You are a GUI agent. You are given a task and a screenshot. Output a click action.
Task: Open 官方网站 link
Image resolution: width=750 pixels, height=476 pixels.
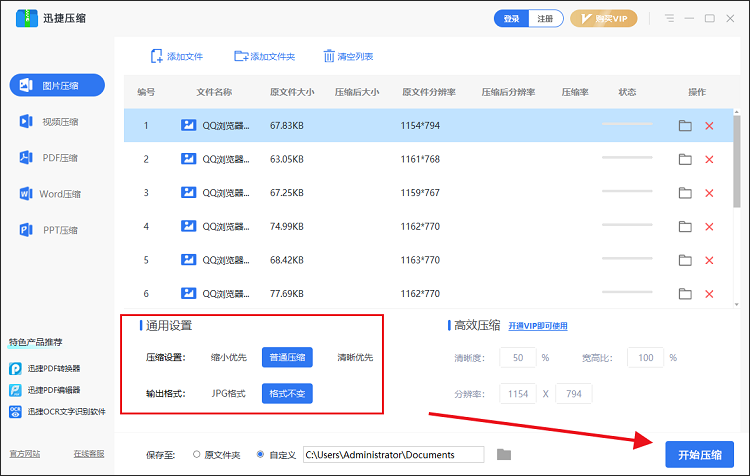point(25,454)
